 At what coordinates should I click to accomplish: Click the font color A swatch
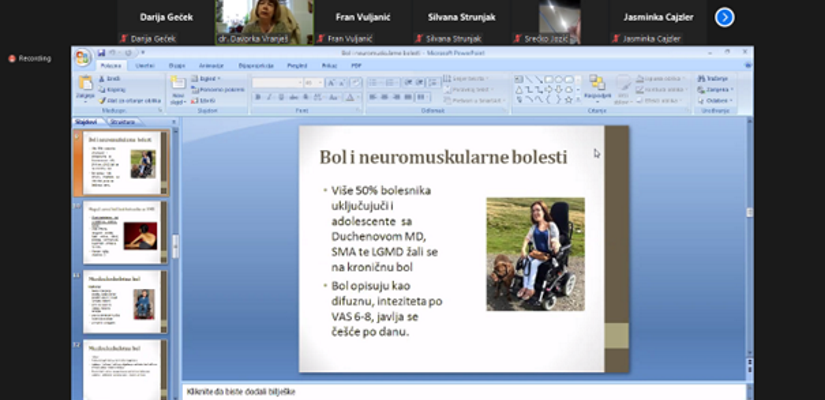tap(350, 97)
